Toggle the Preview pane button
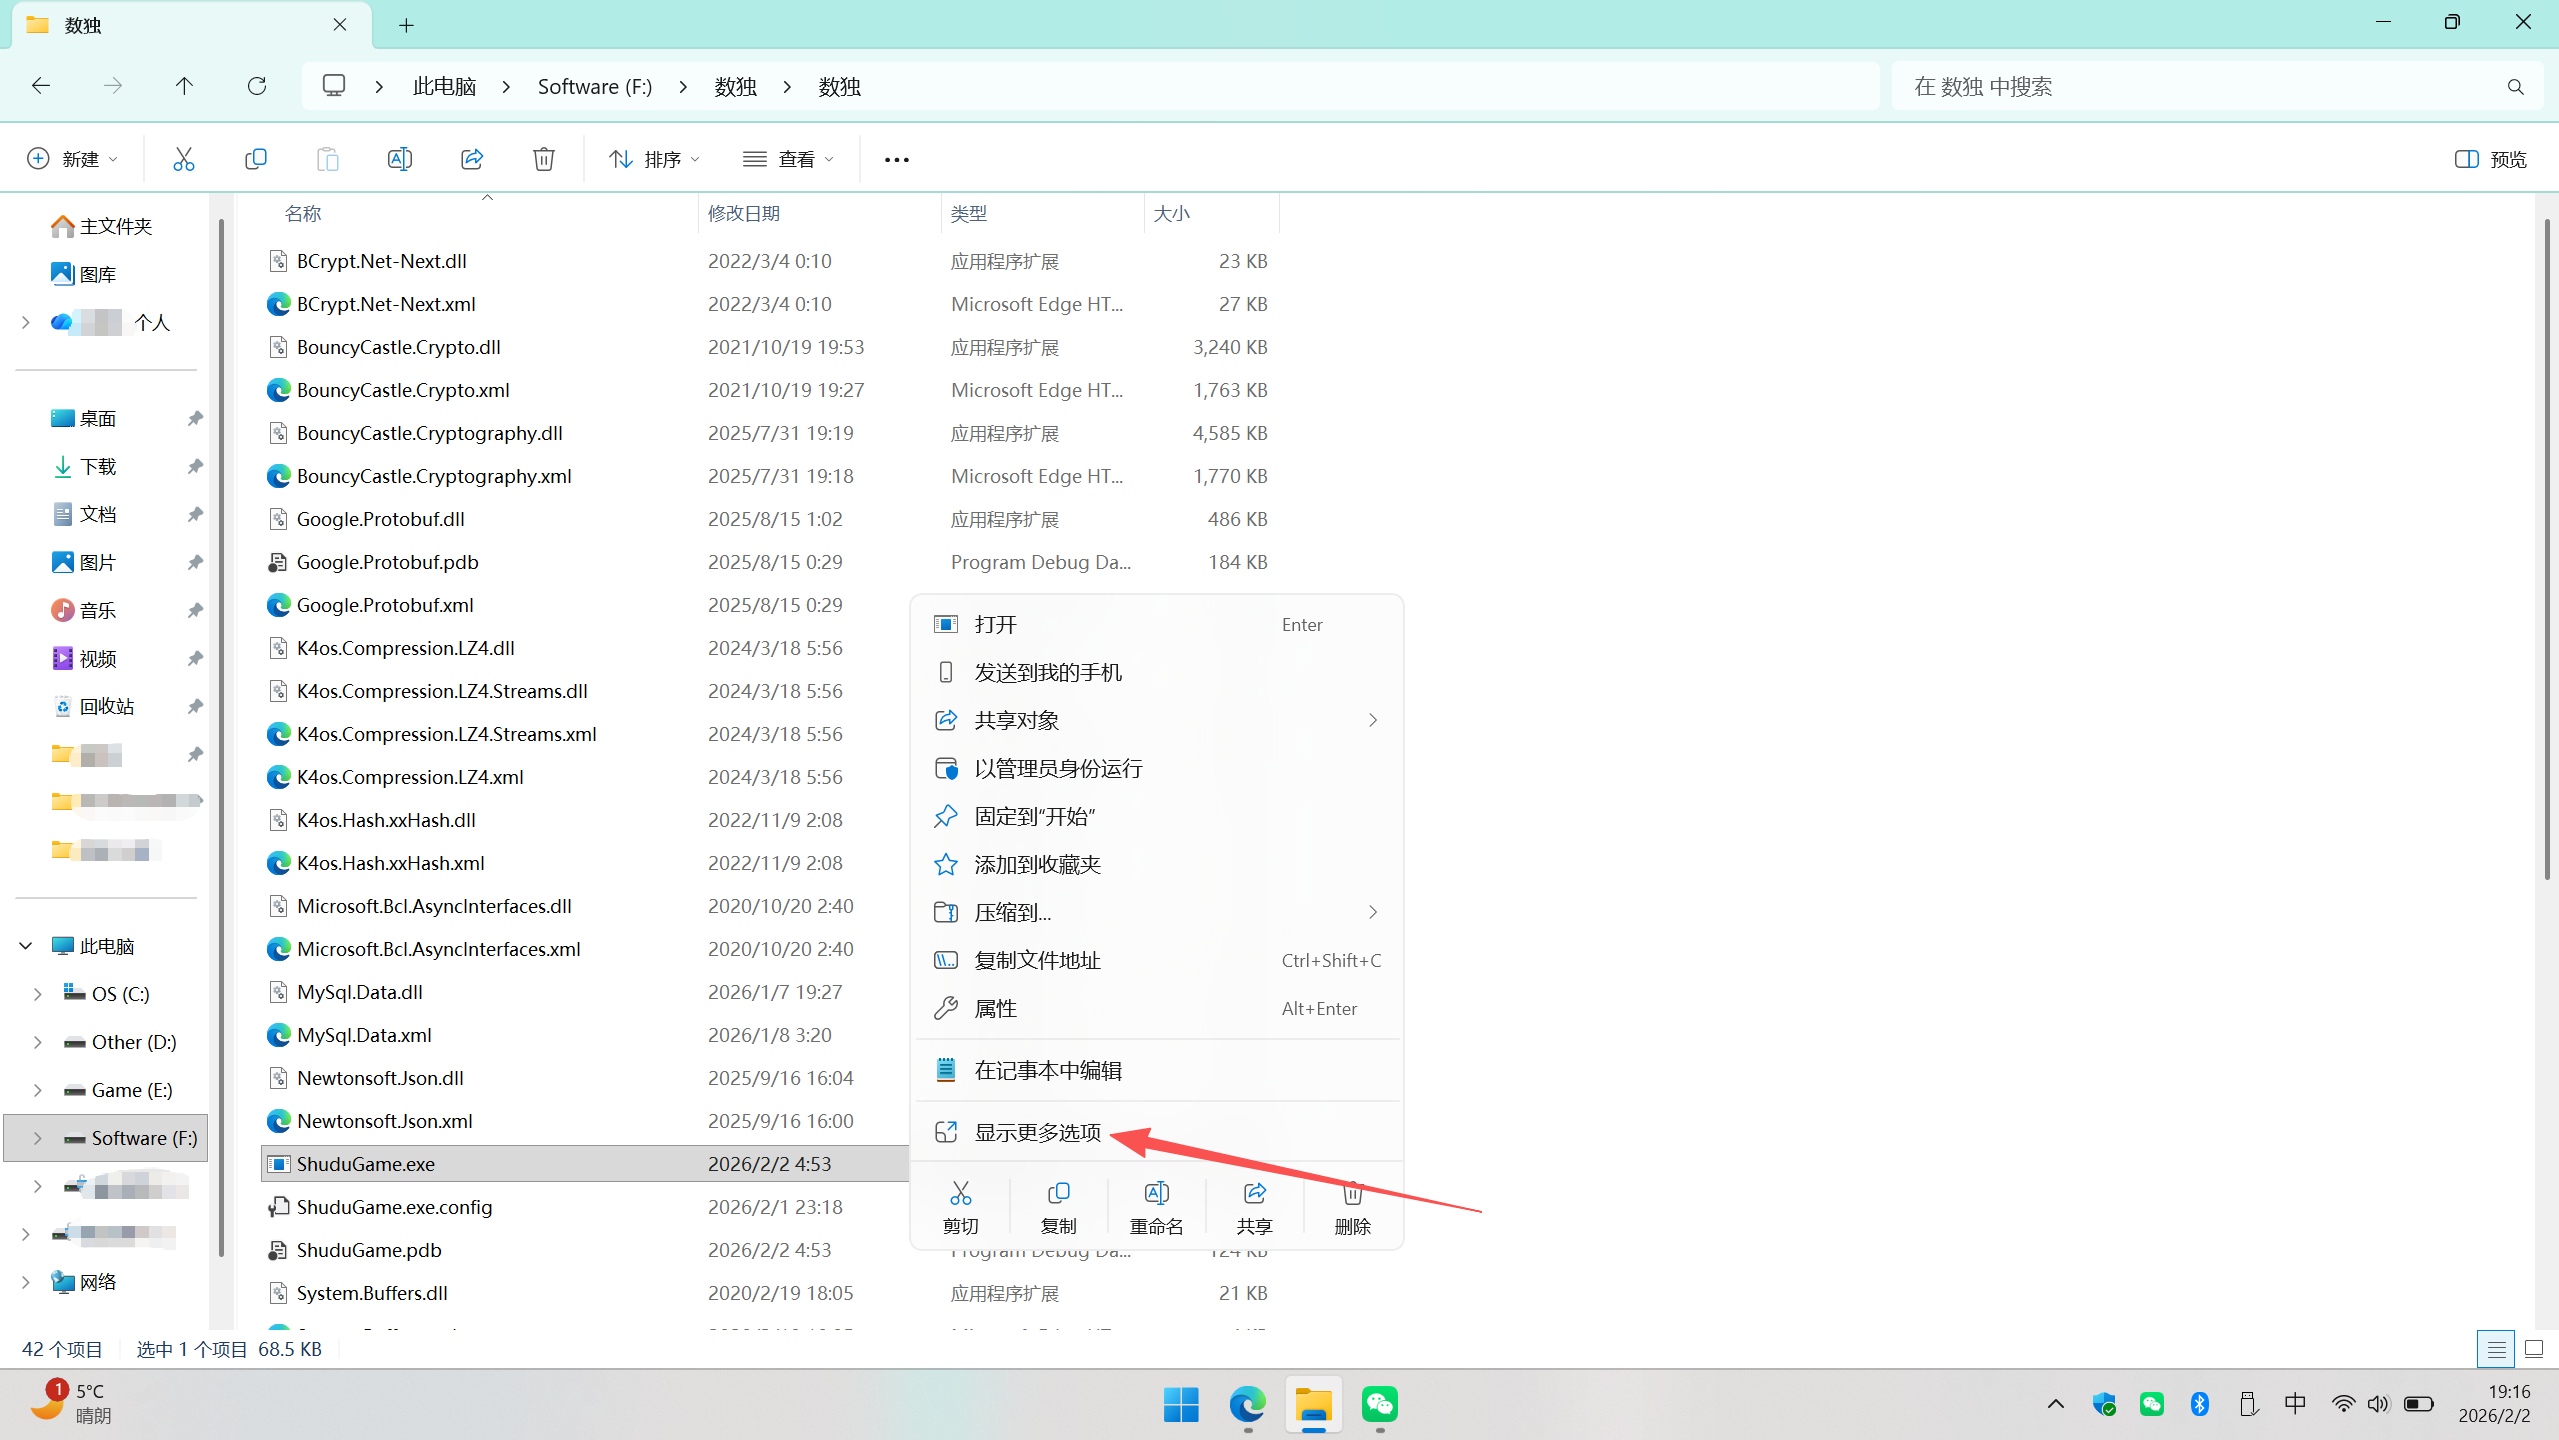The height and width of the screenshot is (1440, 2559). [x=2490, y=159]
